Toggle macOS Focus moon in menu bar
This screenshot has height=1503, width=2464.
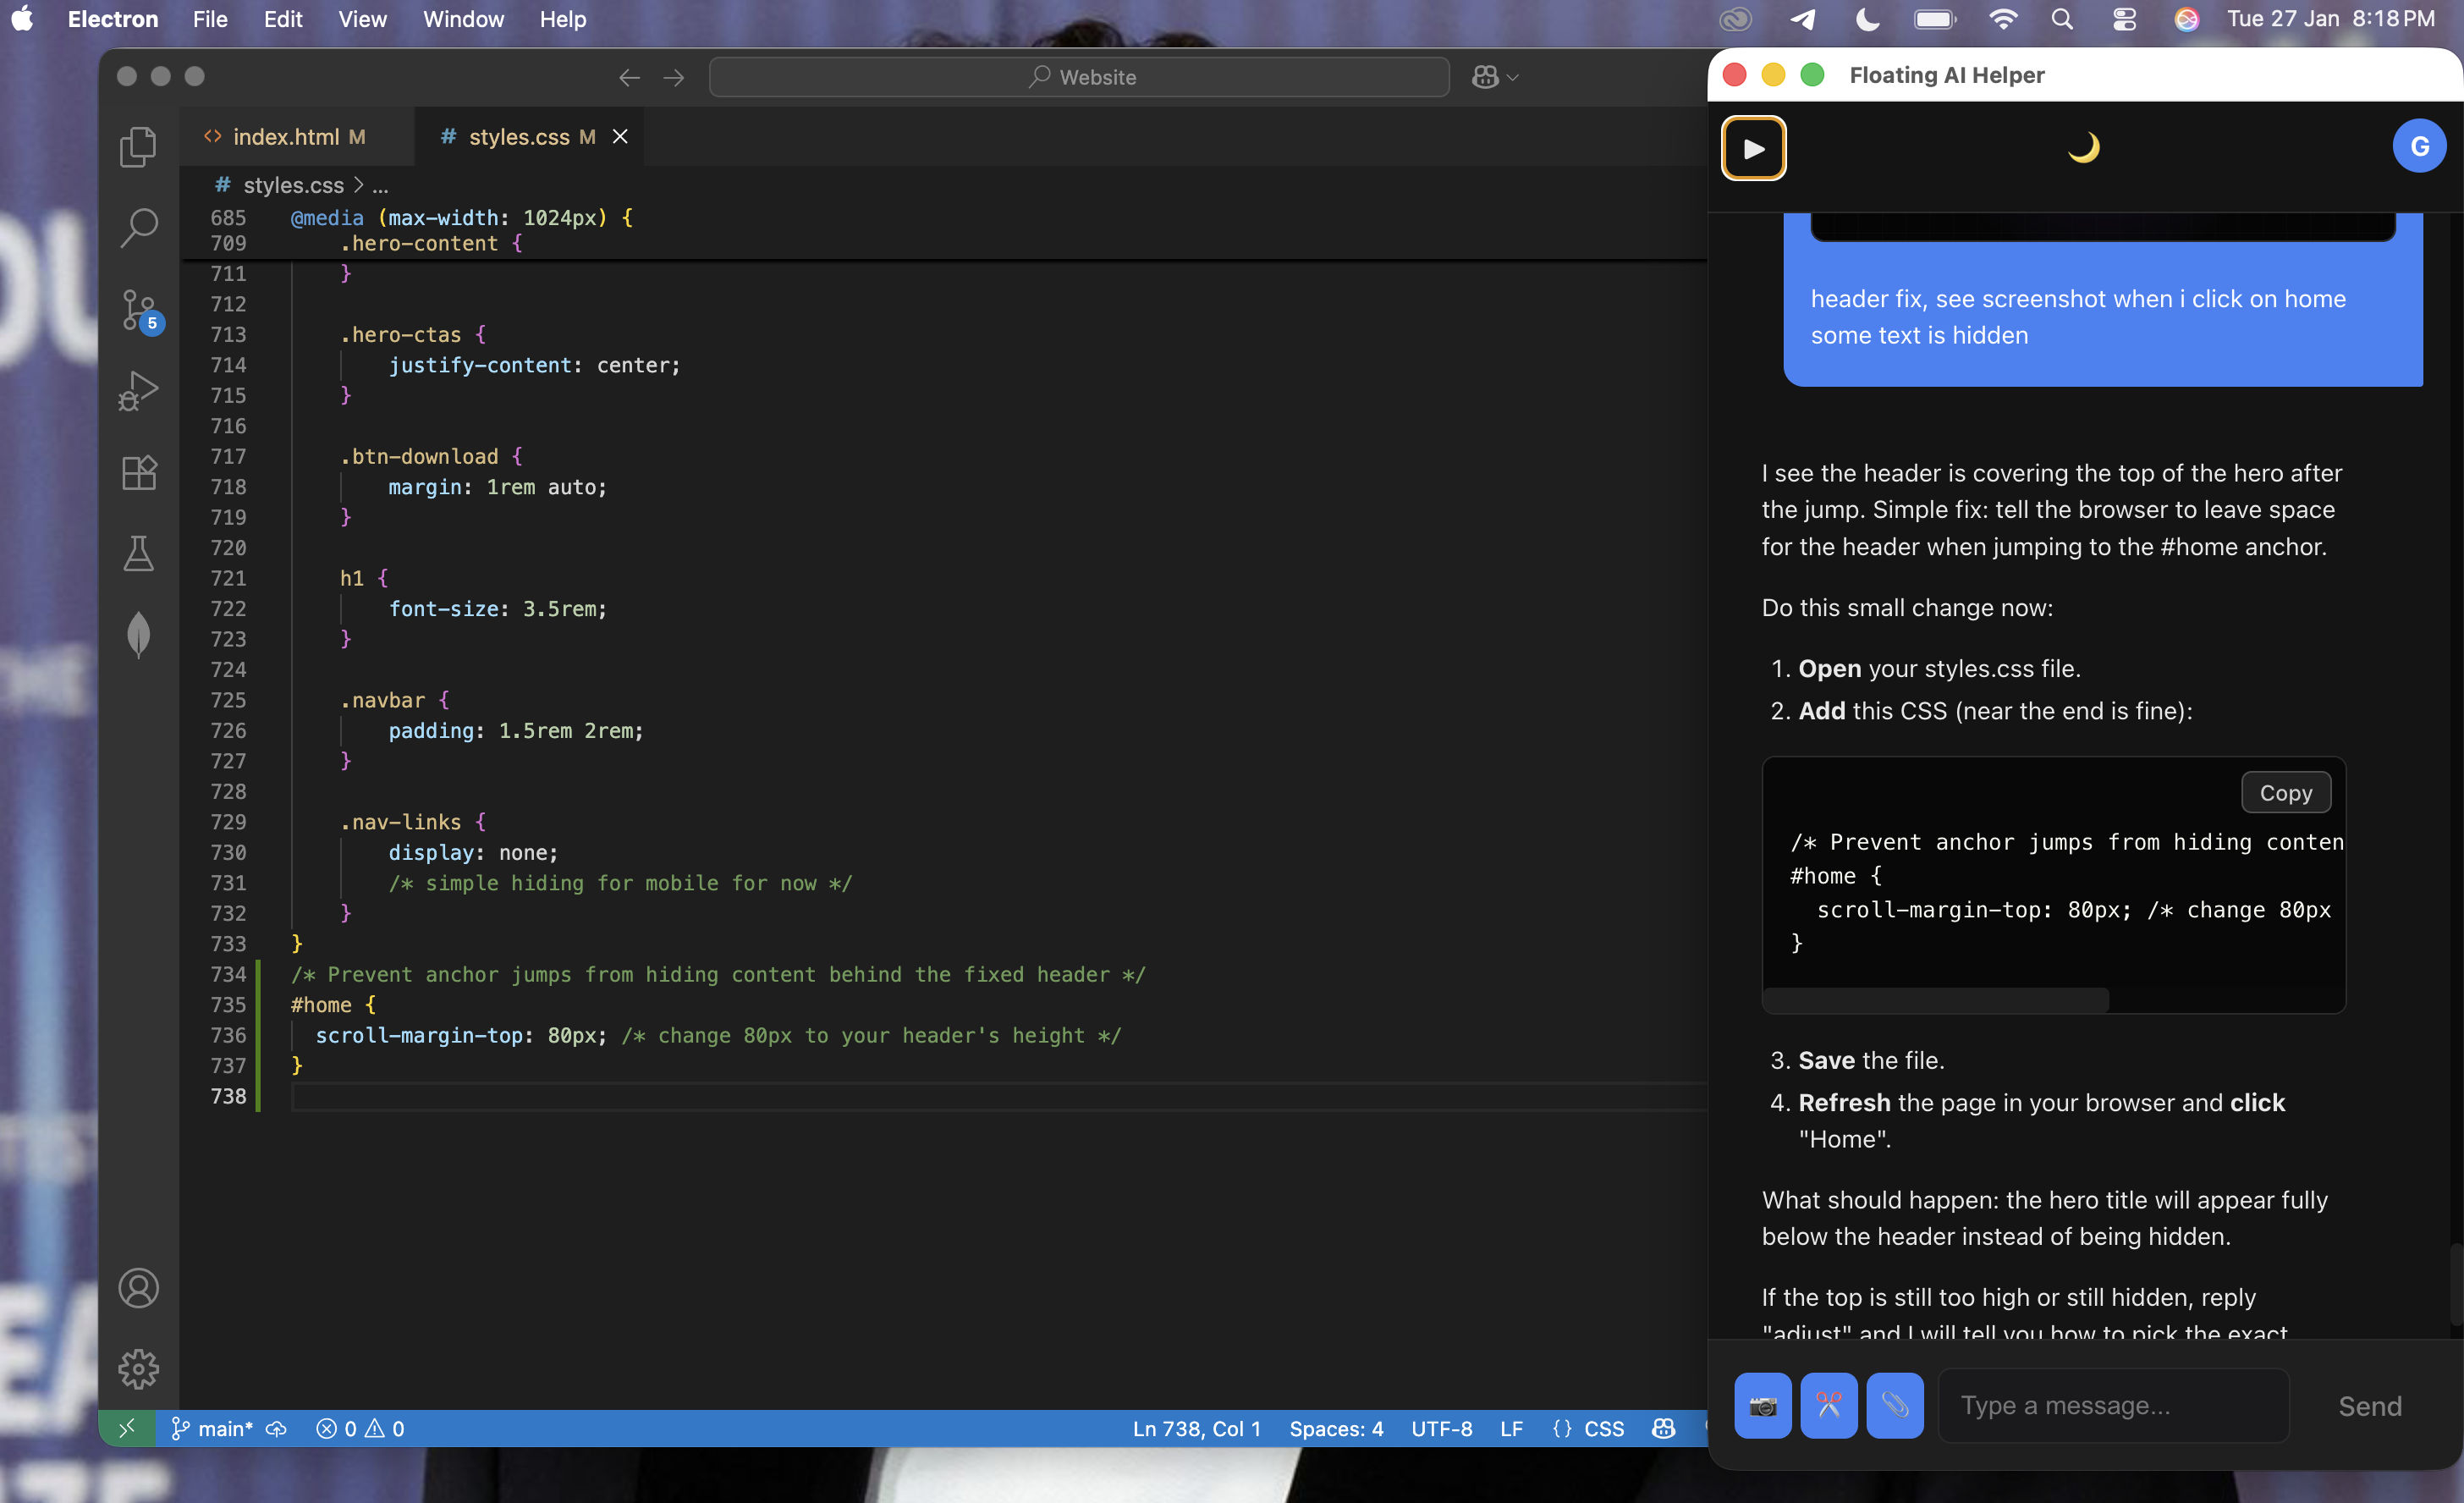pos(1867,19)
